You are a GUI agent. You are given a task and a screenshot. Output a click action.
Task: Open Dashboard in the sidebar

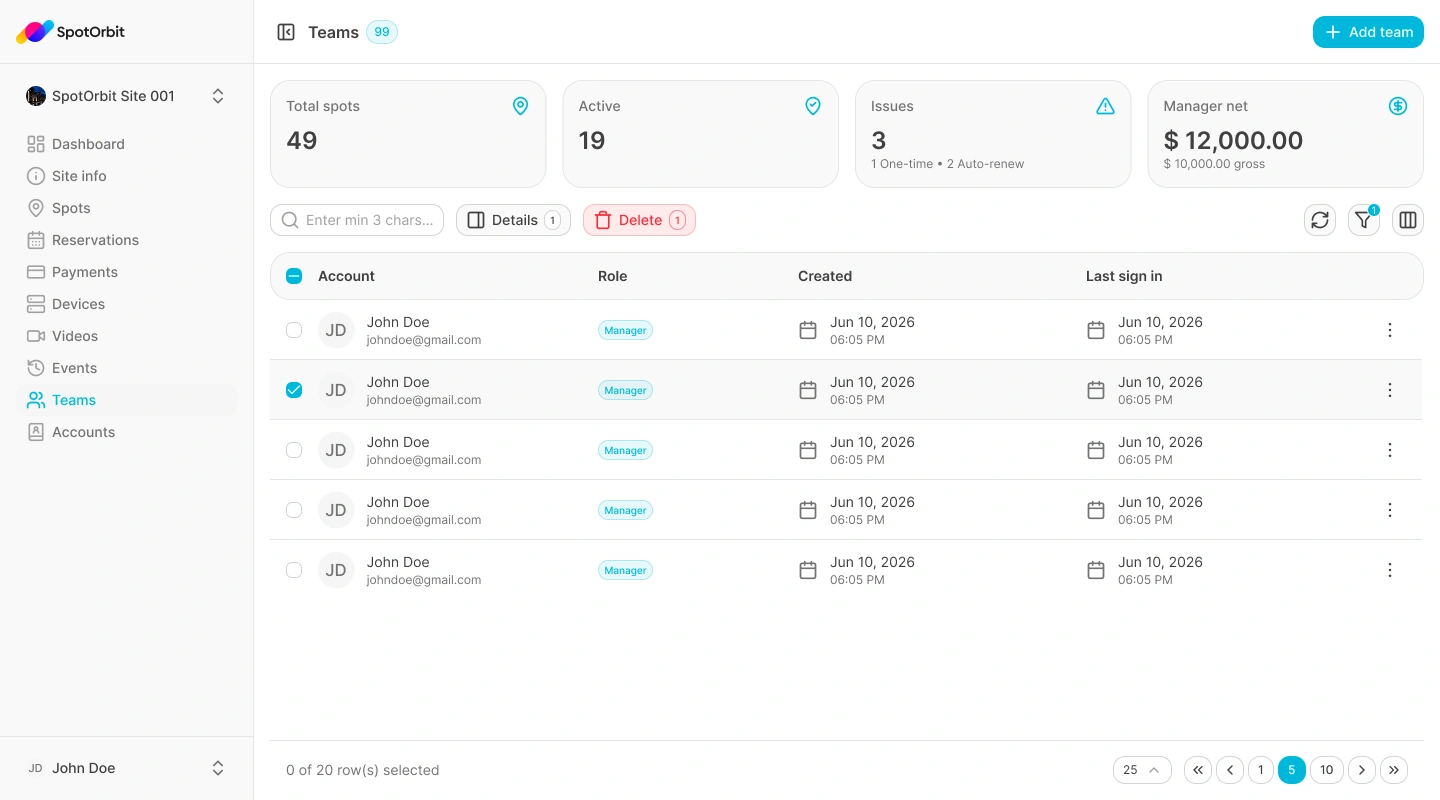tap(127, 144)
